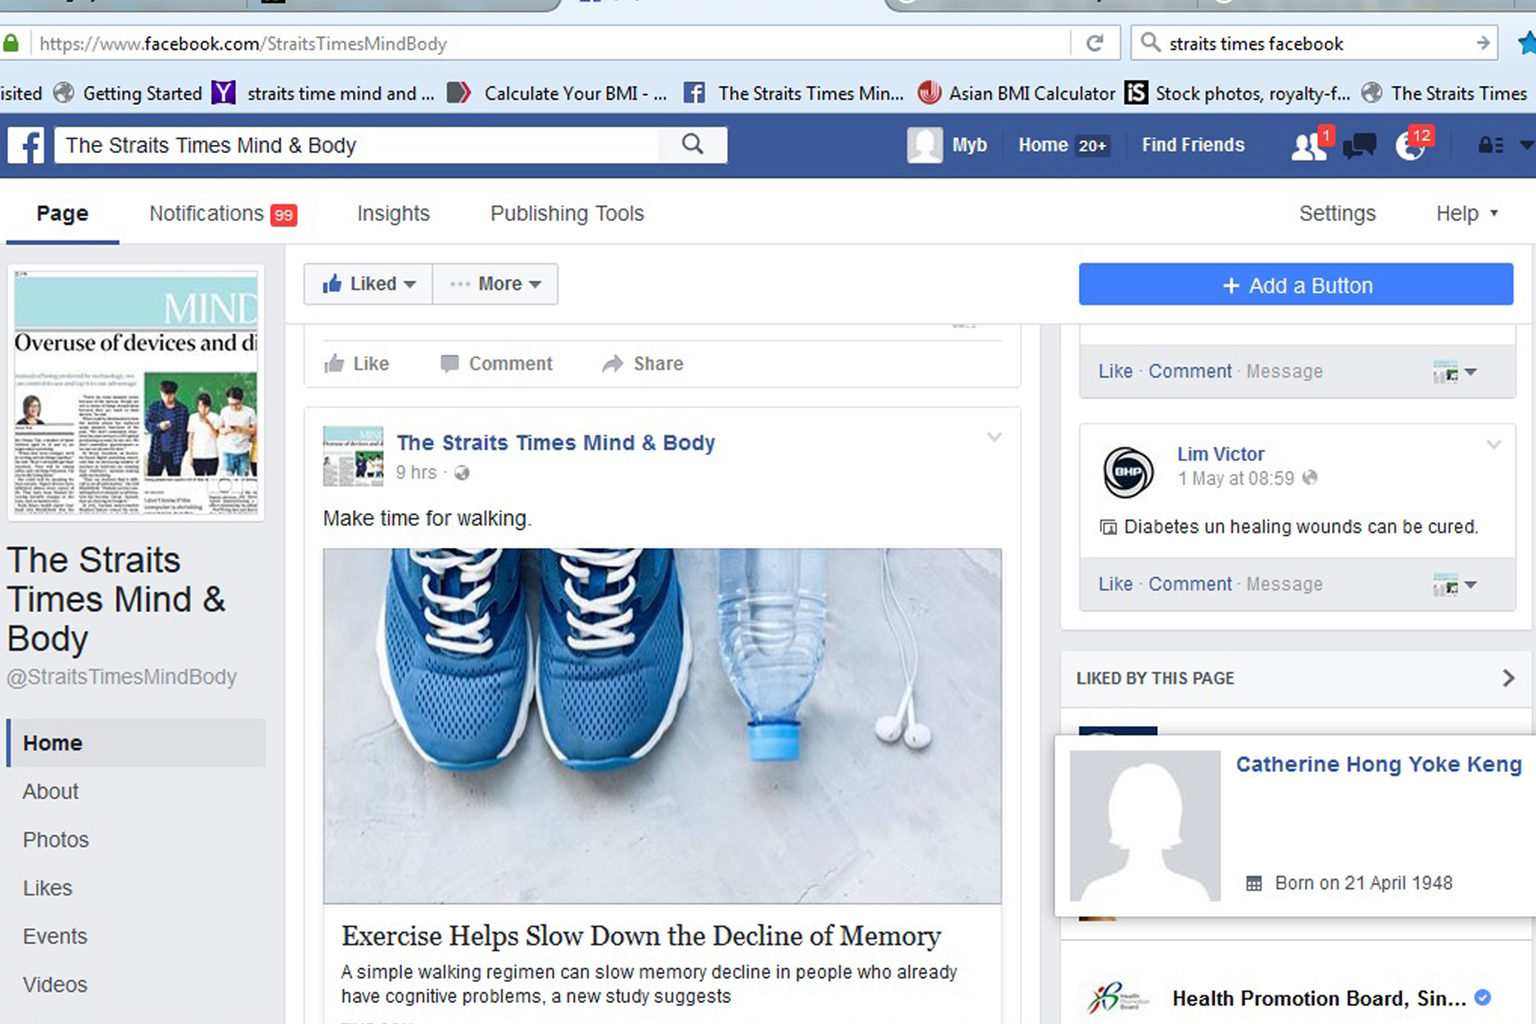This screenshot has width=1536, height=1024.
Task: Select About in the left sidebar
Action: point(51,791)
